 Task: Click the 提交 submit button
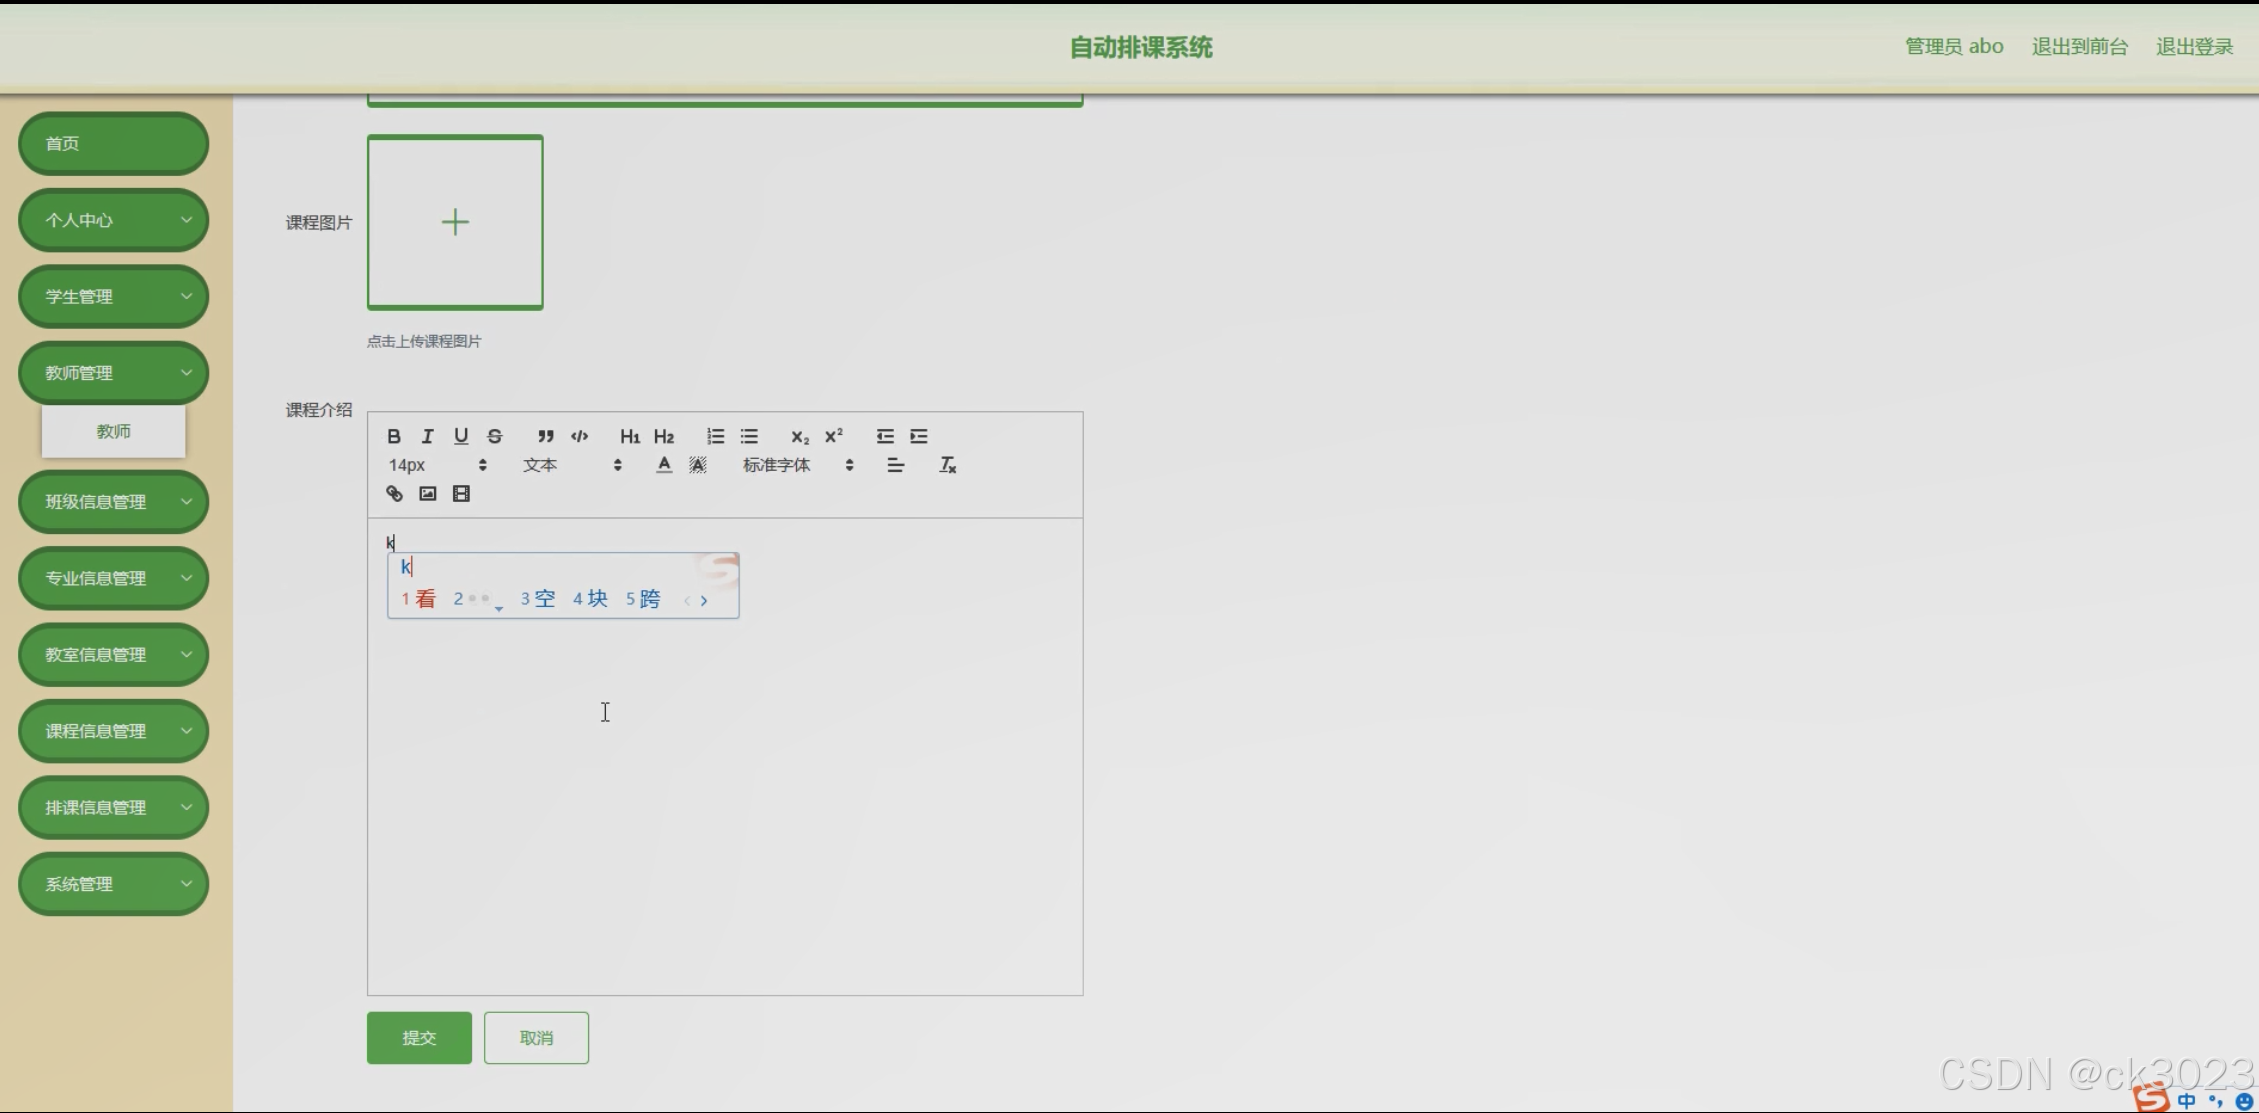click(419, 1038)
